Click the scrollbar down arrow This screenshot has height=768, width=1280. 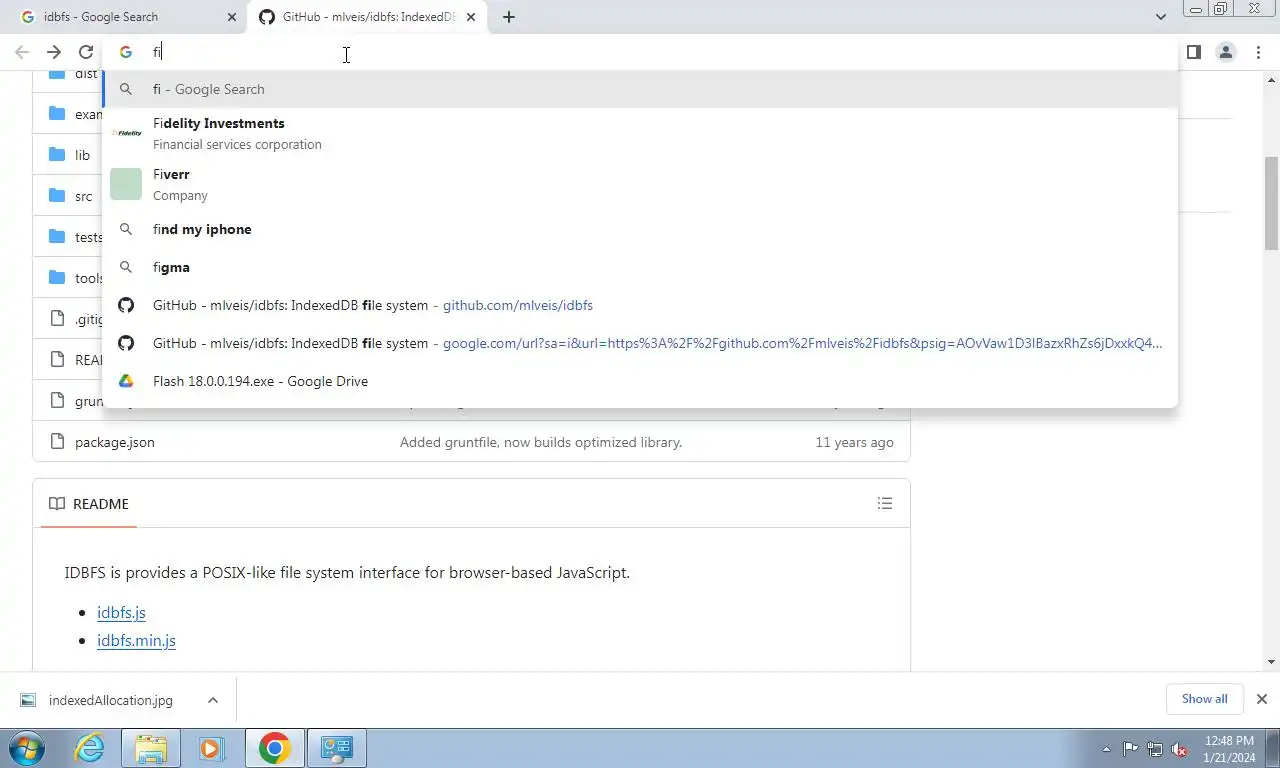pos(1271,662)
